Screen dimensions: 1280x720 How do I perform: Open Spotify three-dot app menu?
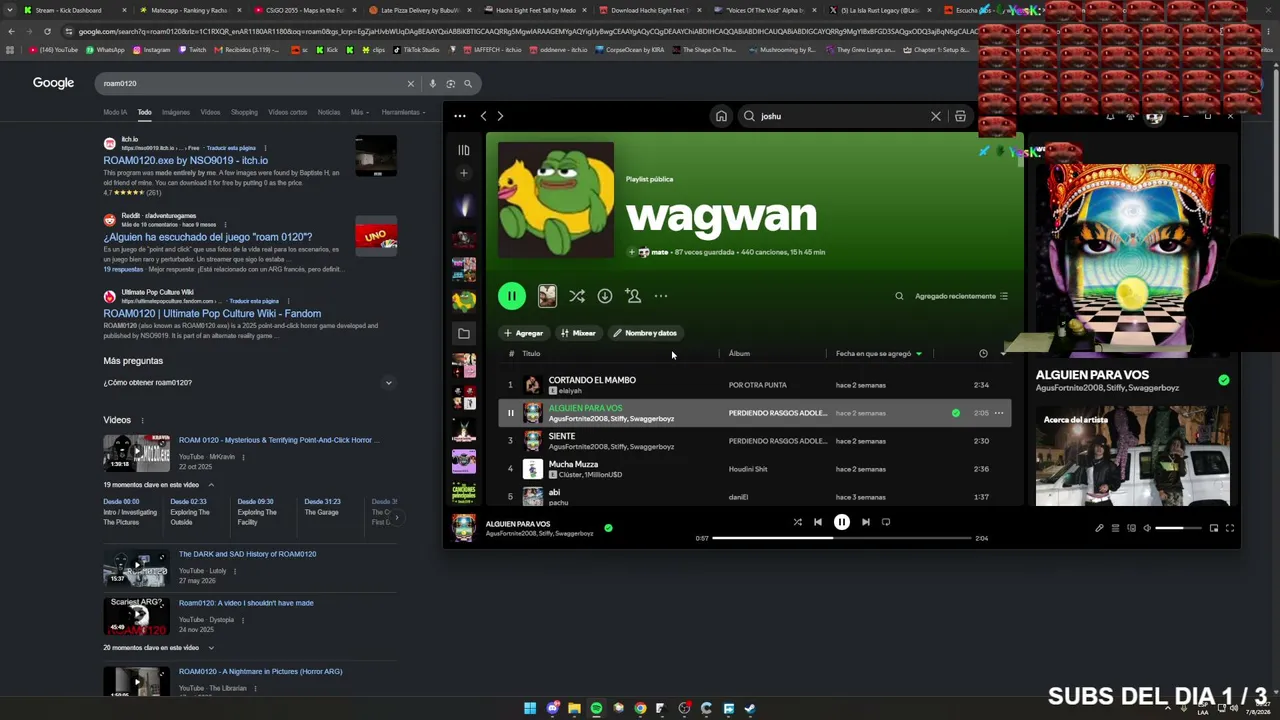pyautogui.click(x=460, y=116)
